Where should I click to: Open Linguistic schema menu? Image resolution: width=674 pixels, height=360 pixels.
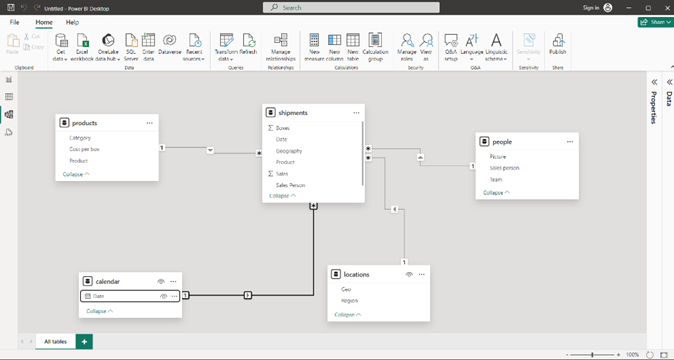point(496,47)
